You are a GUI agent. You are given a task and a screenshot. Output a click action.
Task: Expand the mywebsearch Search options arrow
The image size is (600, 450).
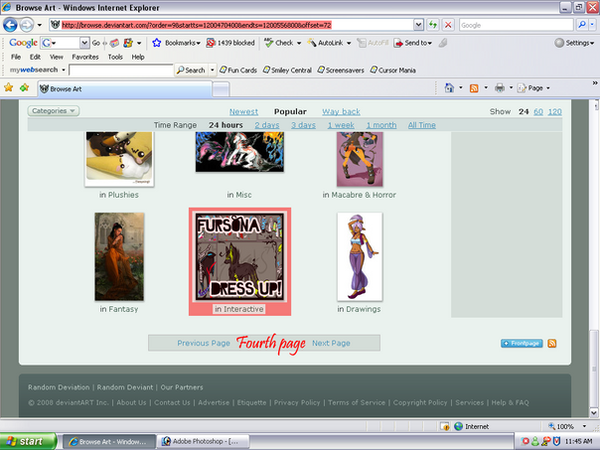click(x=212, y=70)
